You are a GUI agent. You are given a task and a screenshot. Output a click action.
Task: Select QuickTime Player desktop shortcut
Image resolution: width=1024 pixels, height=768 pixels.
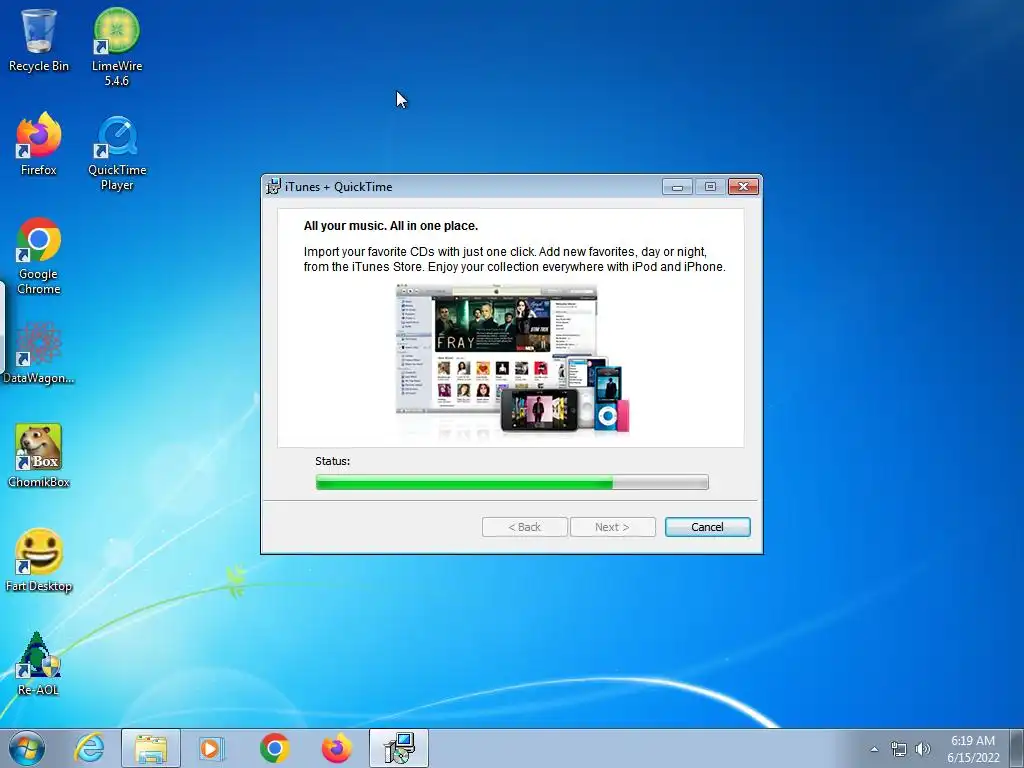pos(117,153)
